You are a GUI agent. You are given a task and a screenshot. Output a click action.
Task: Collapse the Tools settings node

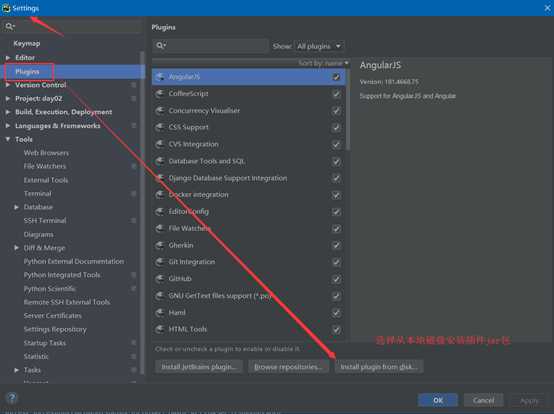coord(8,139)
